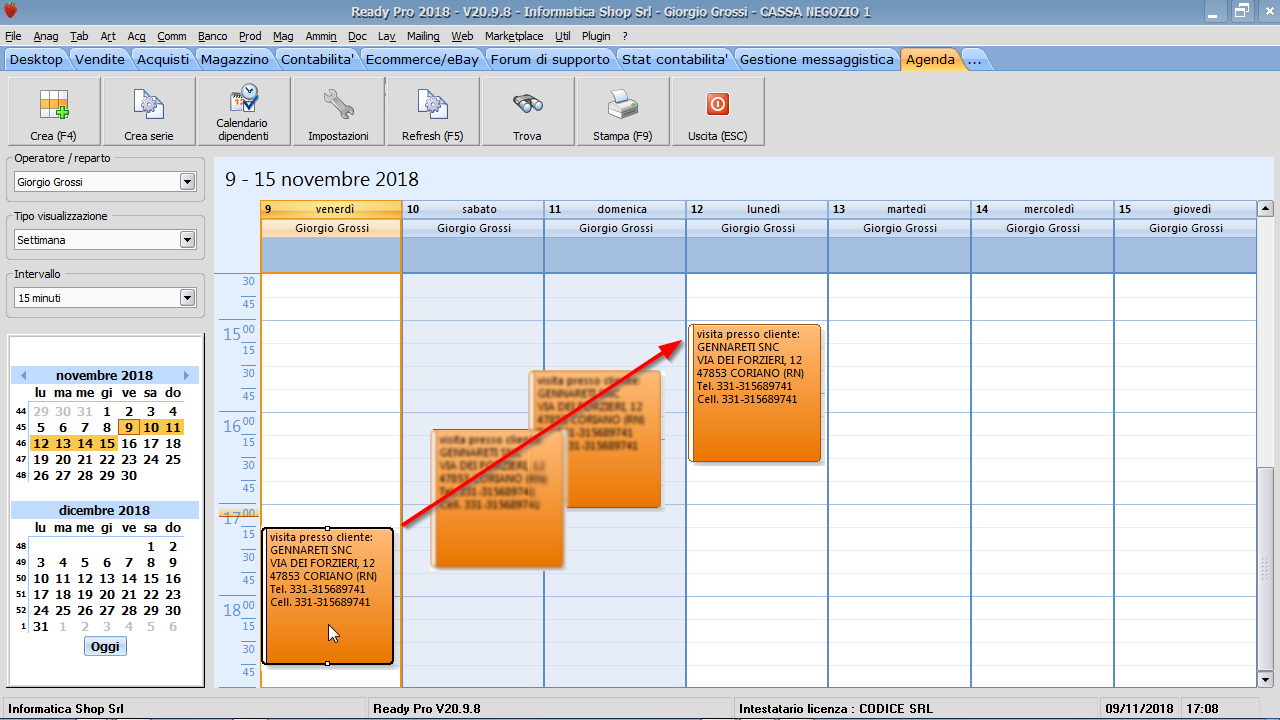Open Impostazioni wrench icon
1280x720 pixels.
(338, 112)
